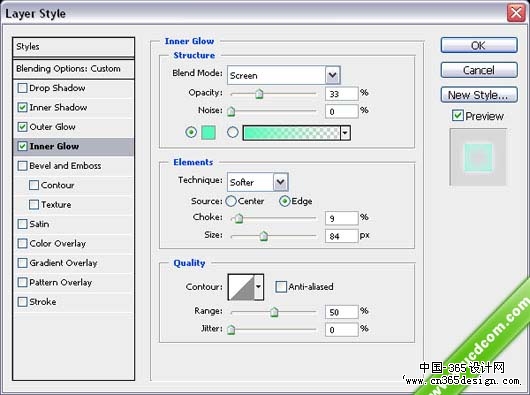Screen dimensions: 530x395
Task: Click the Noise value field
Action: [341, 111]
